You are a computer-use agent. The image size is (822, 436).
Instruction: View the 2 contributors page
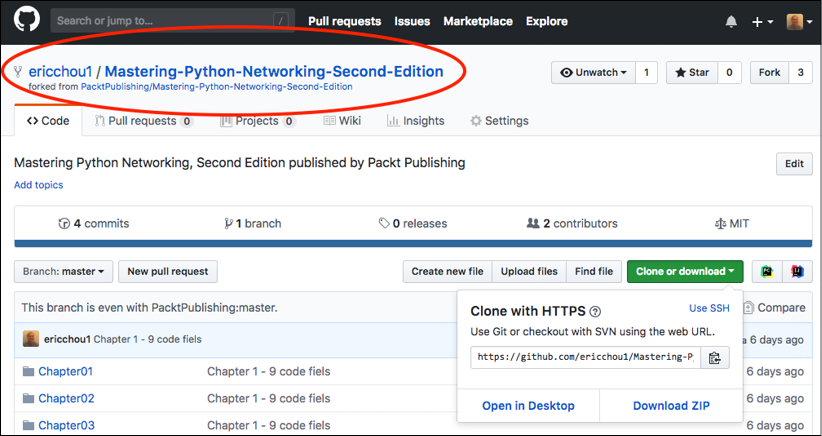coord(572,224)
